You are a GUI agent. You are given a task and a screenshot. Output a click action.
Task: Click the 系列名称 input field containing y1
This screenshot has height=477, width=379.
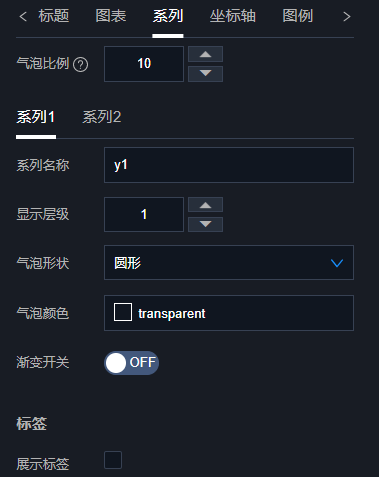(x=229, y=165)
